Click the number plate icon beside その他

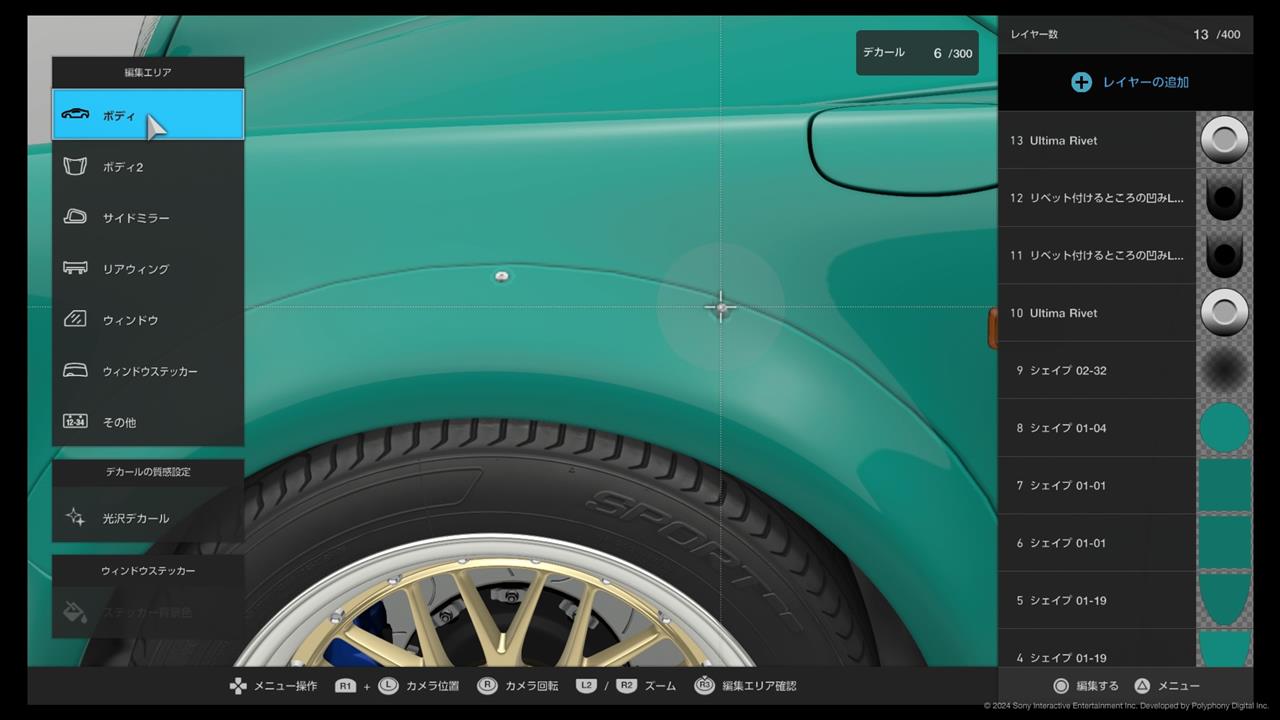coord(75,421)
